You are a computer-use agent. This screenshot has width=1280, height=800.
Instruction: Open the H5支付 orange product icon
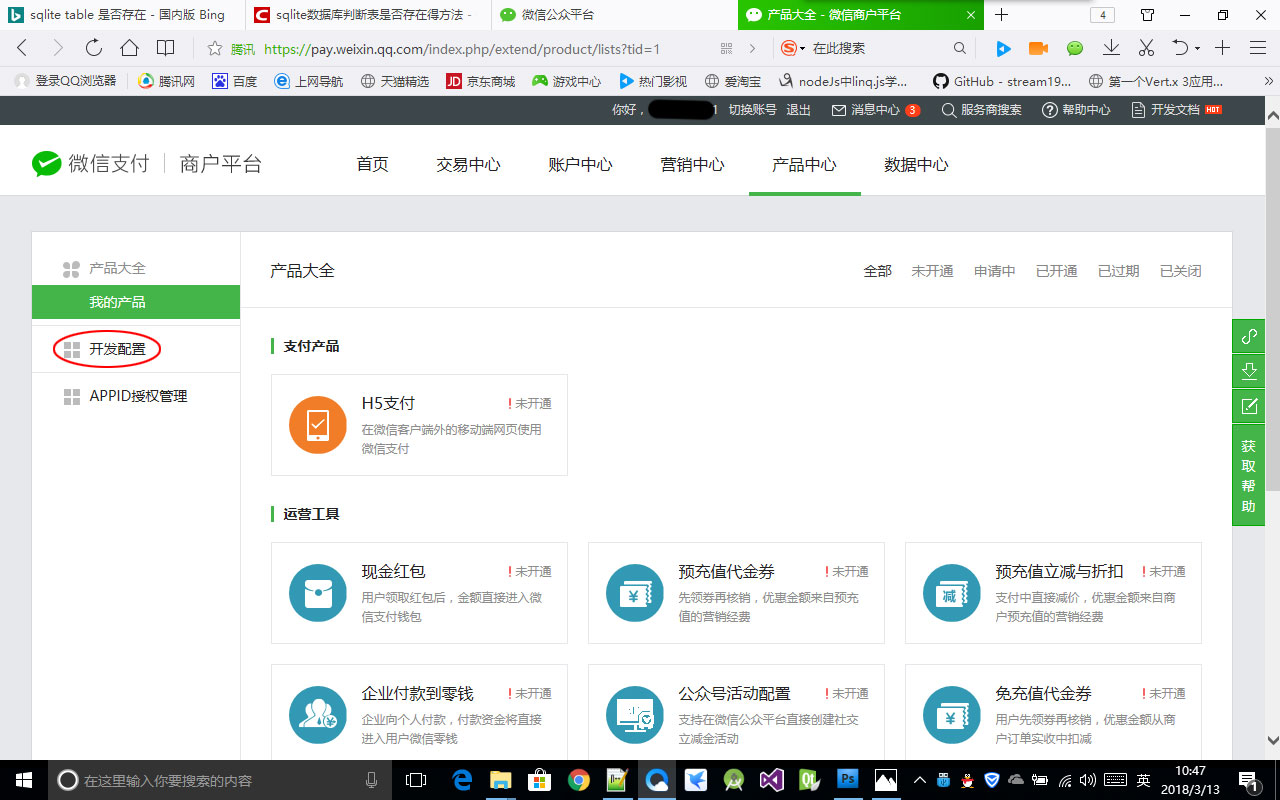coord(318,425)
